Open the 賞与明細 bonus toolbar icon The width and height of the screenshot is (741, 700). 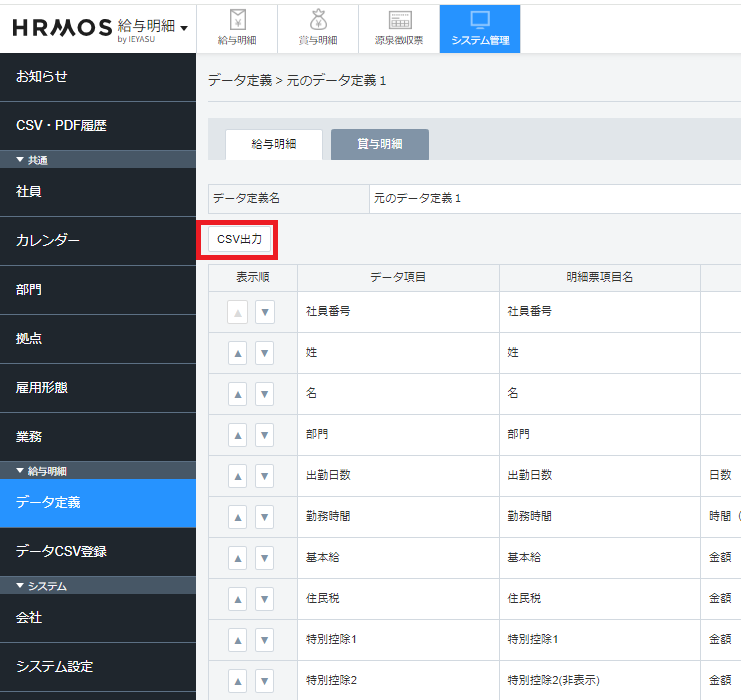[318, 29]
